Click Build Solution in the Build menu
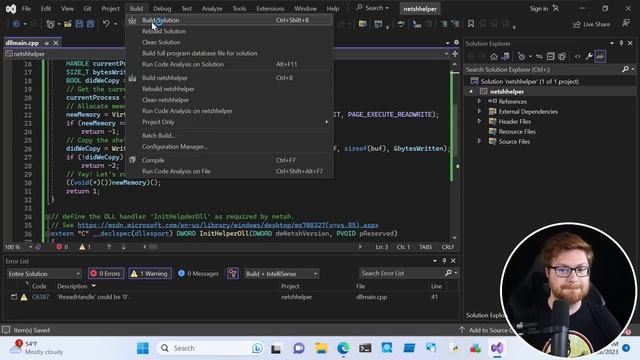 pos(229,20)
